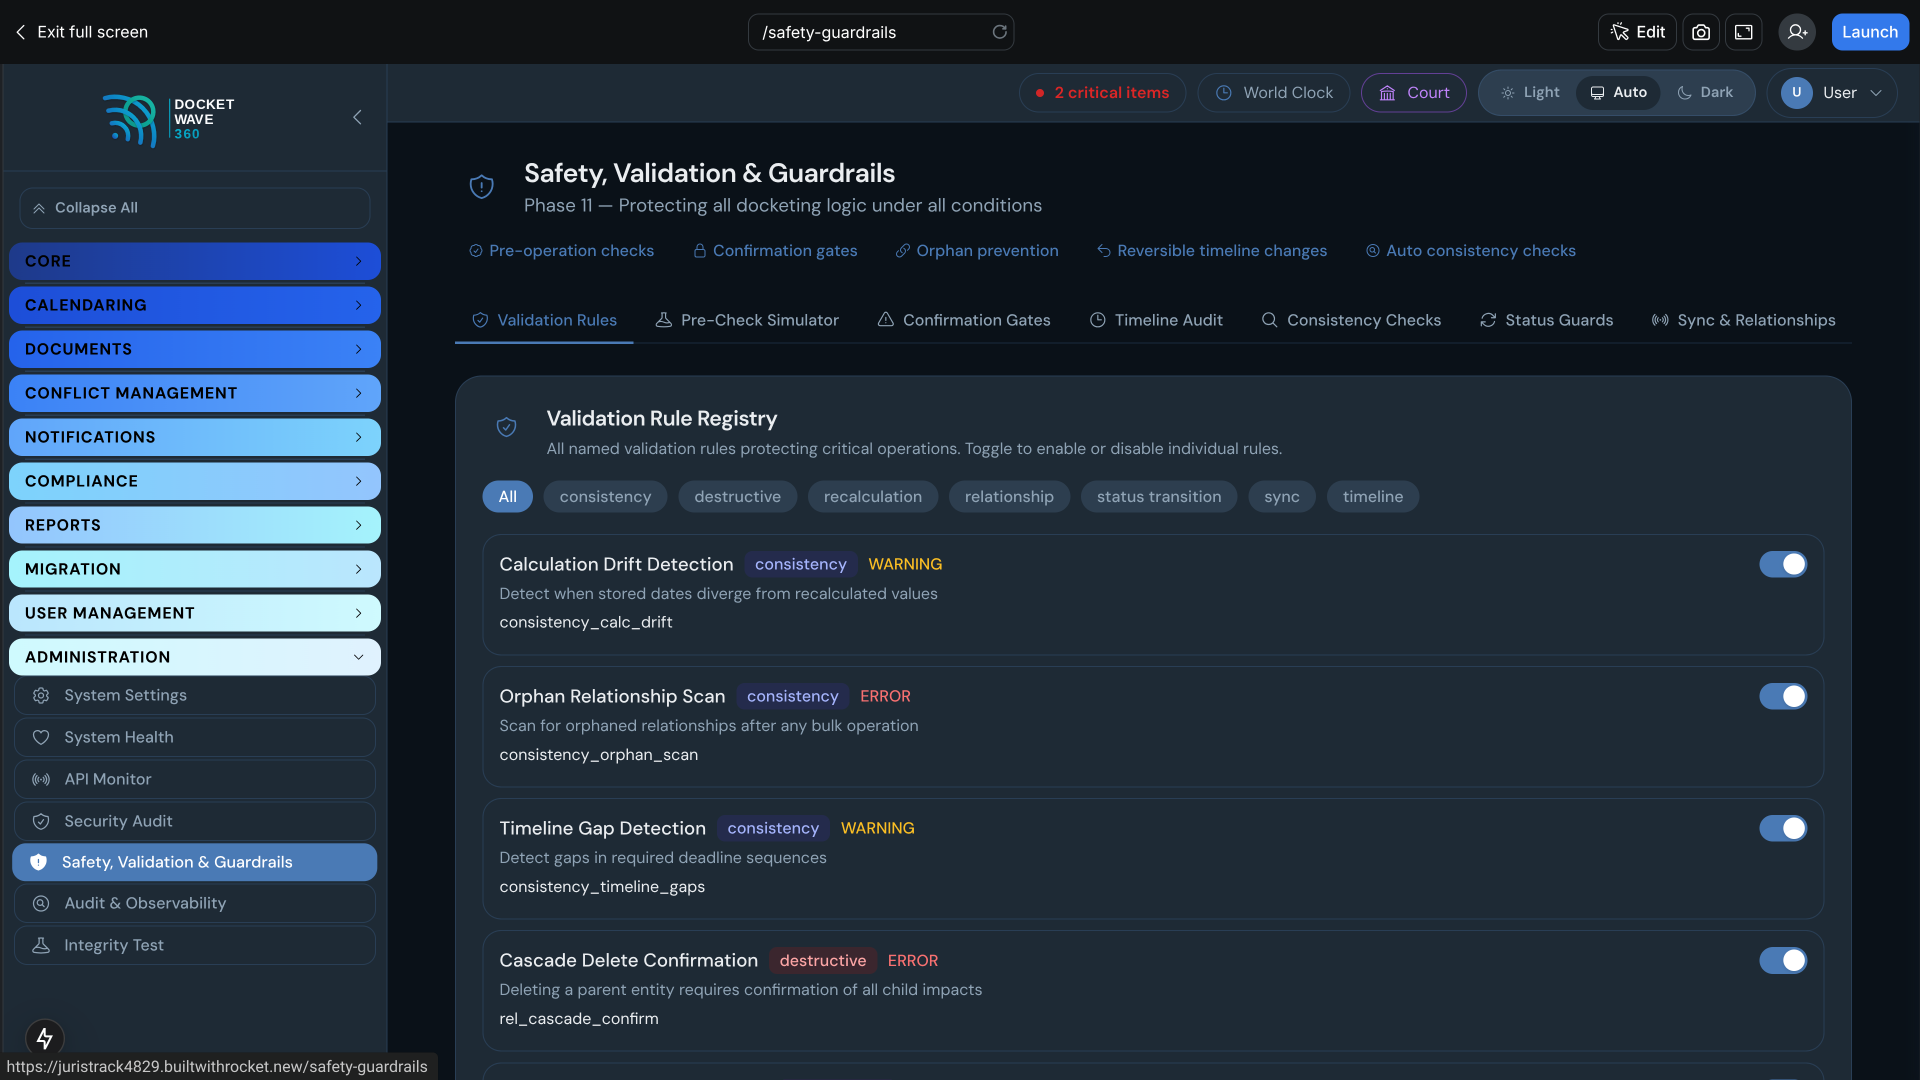Switch theme to Light
1920x1080 pixels.
pyautogui.click(x=1530, y=93)
